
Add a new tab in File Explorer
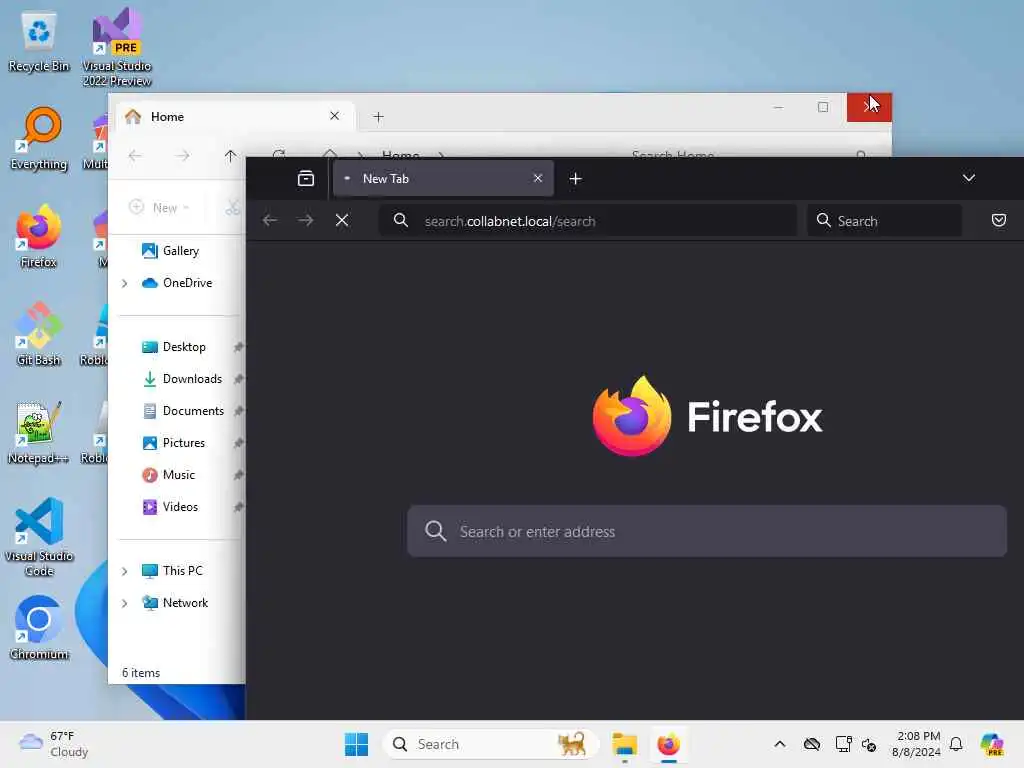click(378, 117)
